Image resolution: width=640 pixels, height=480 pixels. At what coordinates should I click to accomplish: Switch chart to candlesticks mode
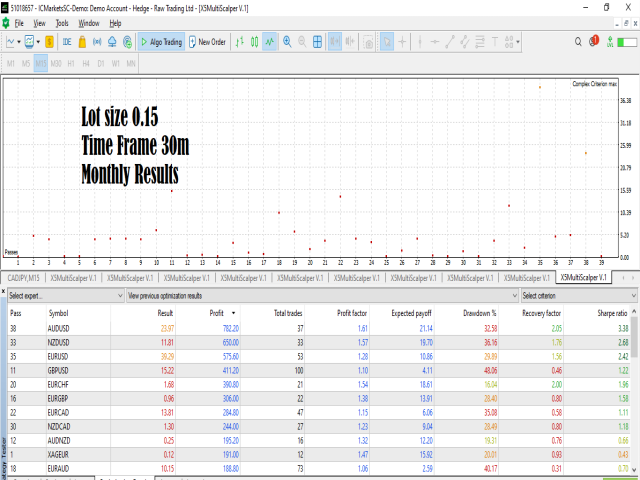coord(254,42)
